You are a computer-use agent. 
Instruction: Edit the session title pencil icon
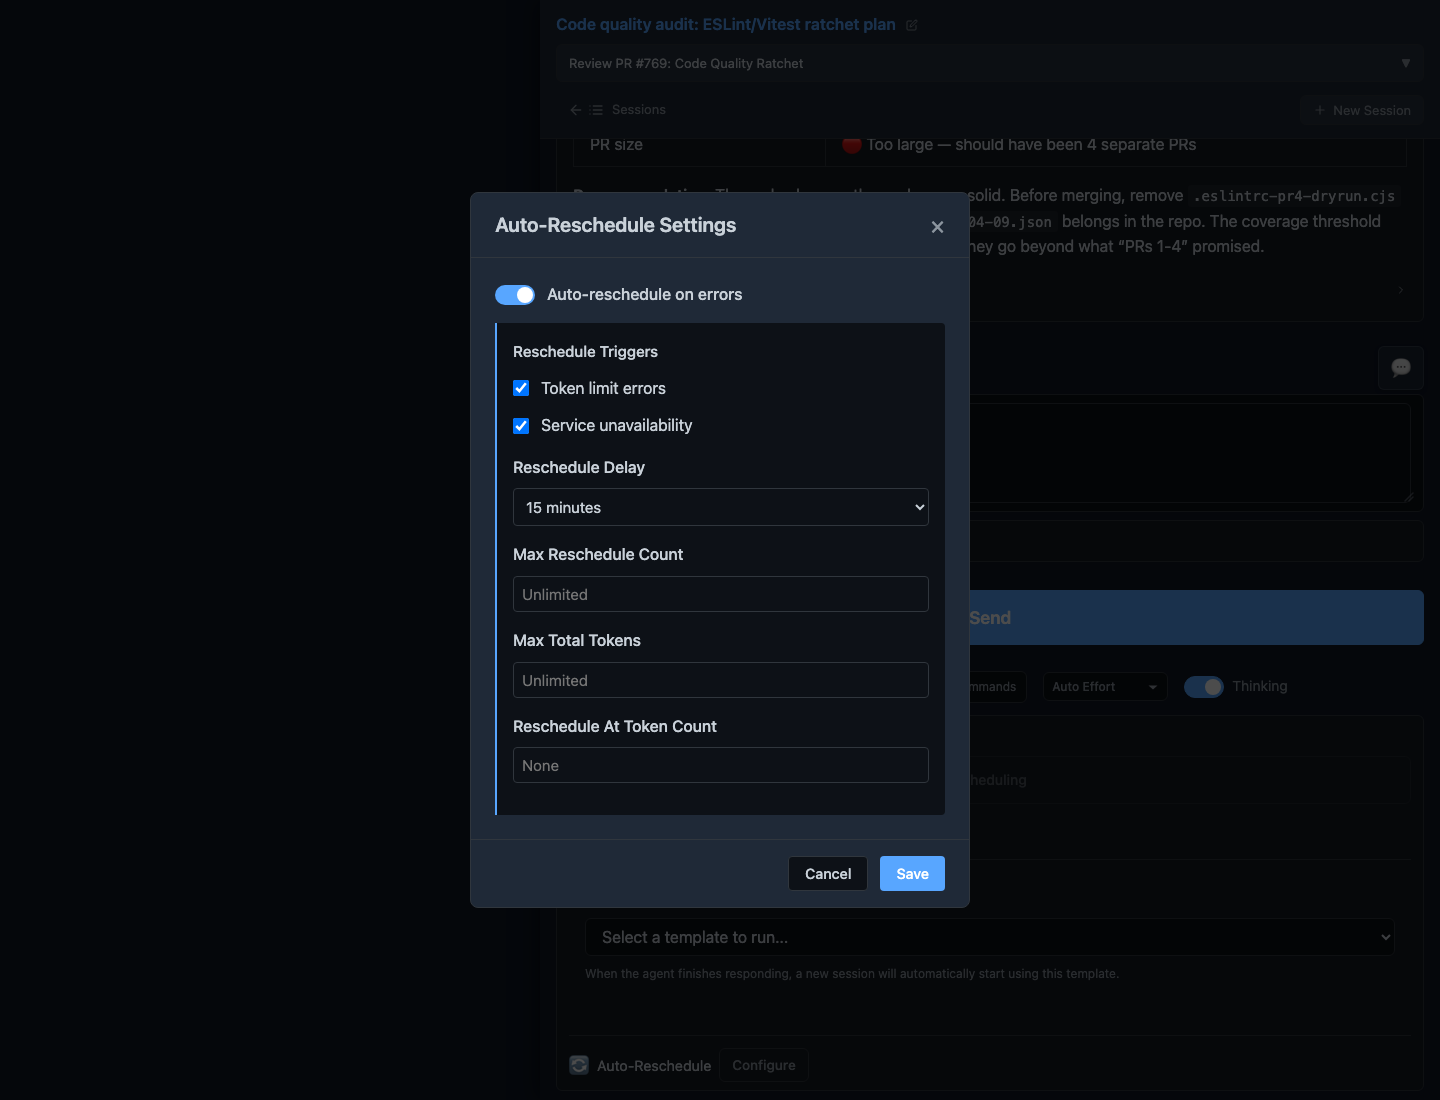[x=911, y=25]
